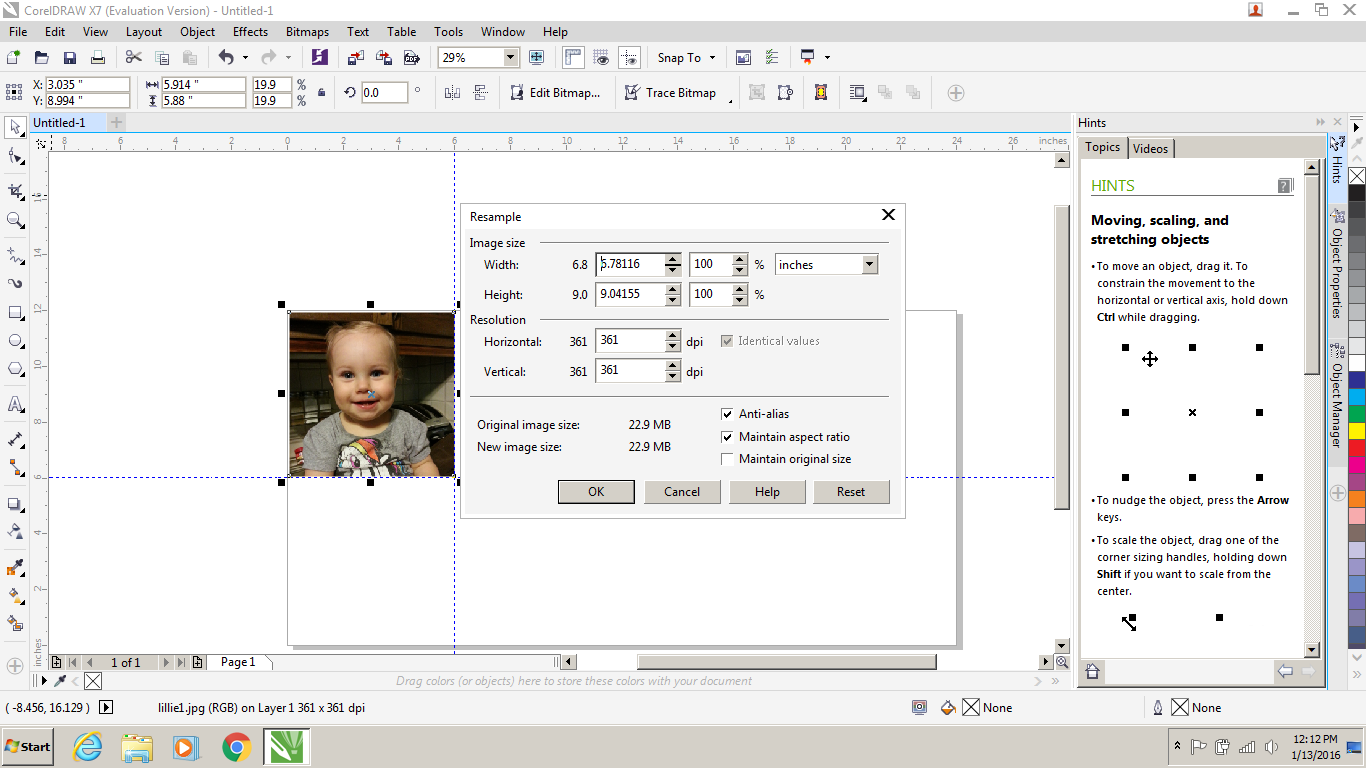Click OK in the Resample dialog
The width and height of the screenshot is (1366, 768).
tap(596, 491)
